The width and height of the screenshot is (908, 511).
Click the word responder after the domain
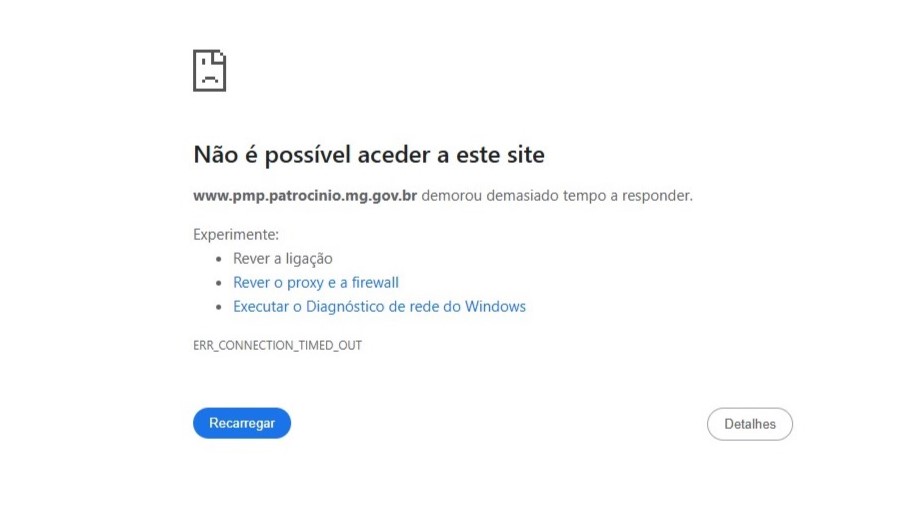pos(657,196)
